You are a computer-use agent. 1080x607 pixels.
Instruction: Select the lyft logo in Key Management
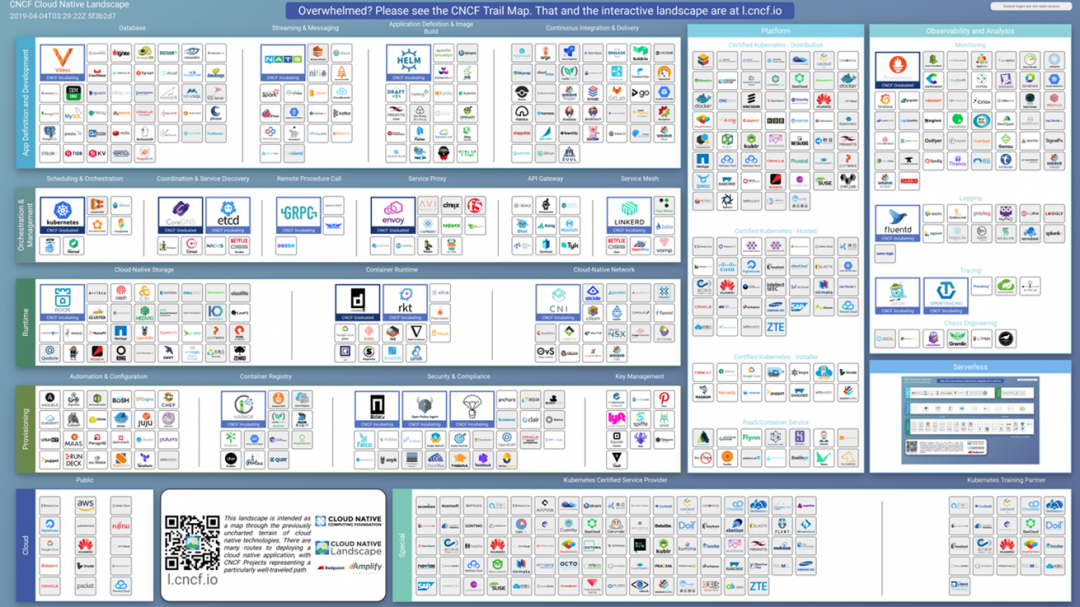[x=616, y=418]
